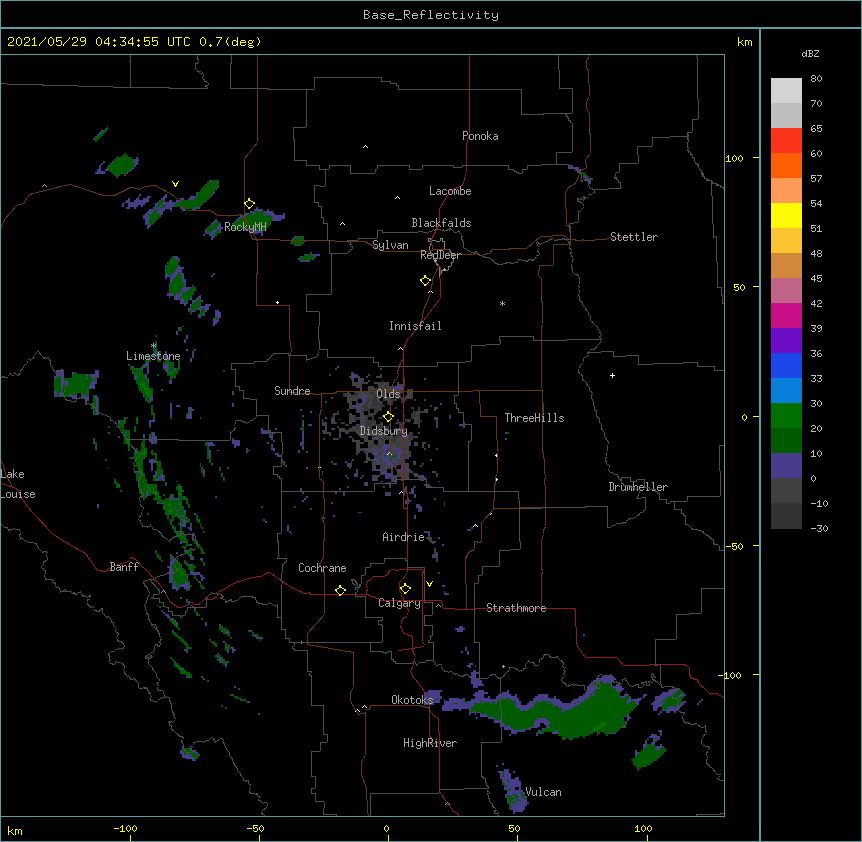This screenshot has height=842, width=862.
Task: Click the Sundre label
Action: coord(292,391)
